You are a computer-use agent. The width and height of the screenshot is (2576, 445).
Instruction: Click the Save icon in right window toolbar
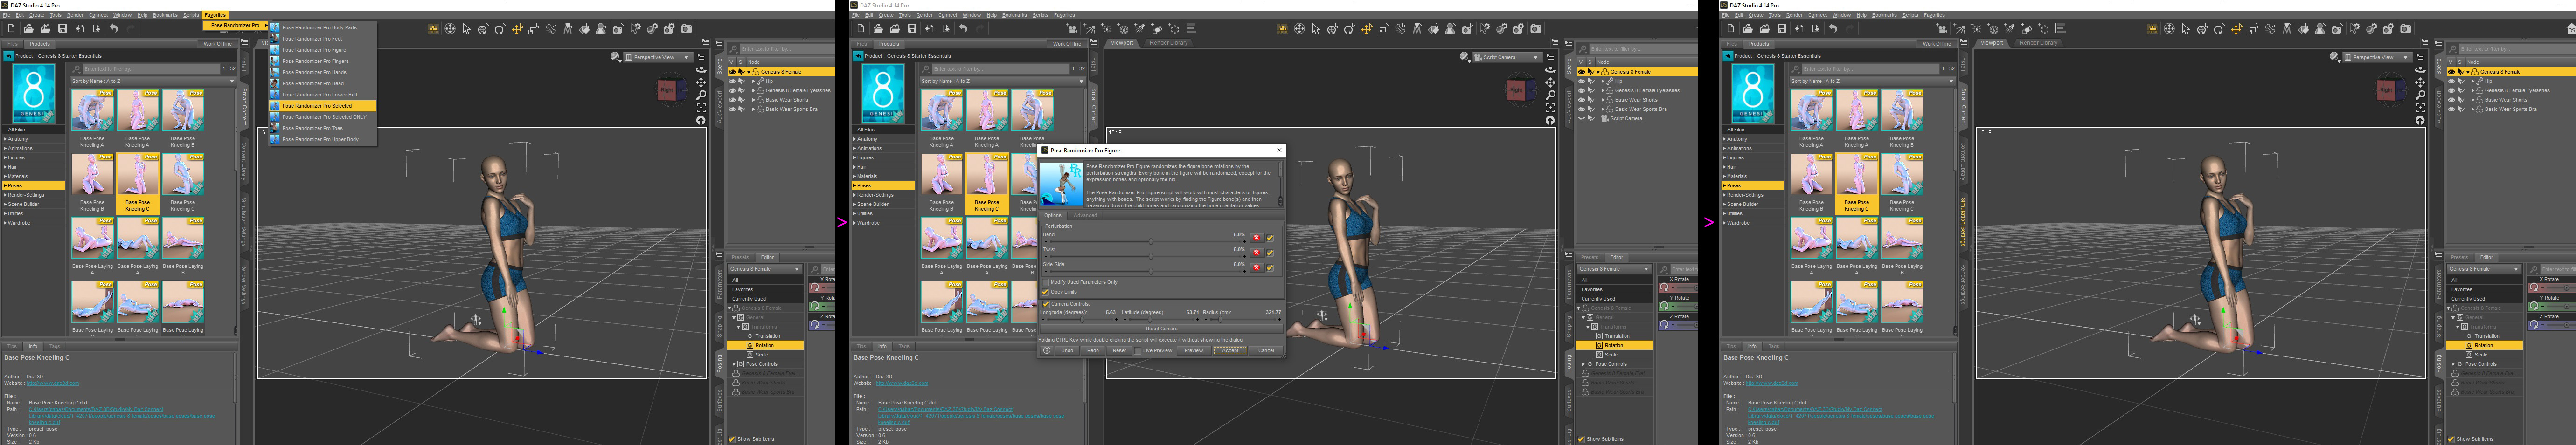tap(1782, 29)
